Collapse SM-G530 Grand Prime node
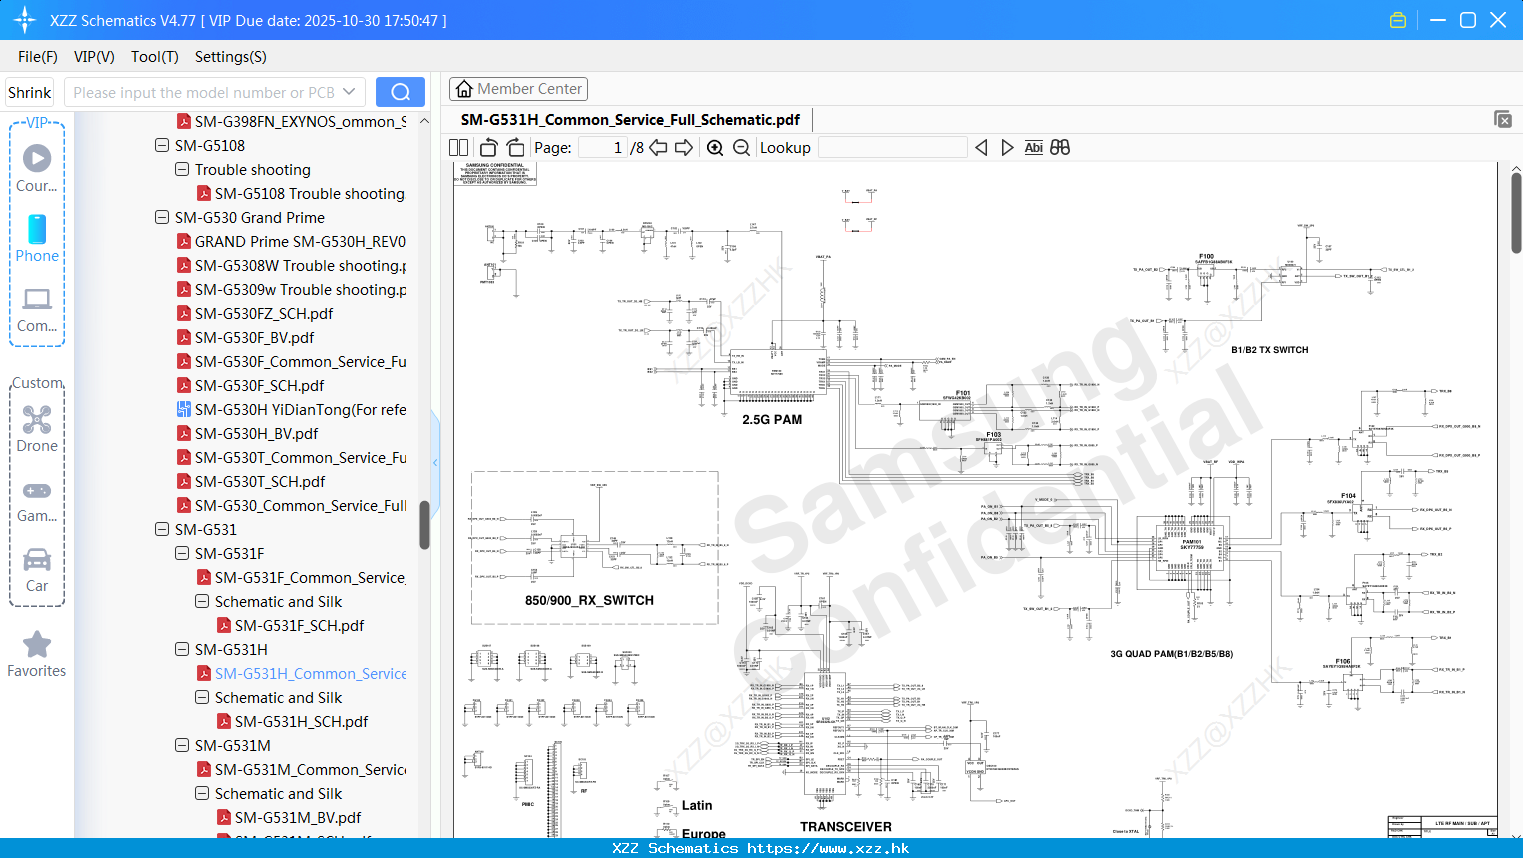The image size is (1523, 858). [x=162, y=217]
